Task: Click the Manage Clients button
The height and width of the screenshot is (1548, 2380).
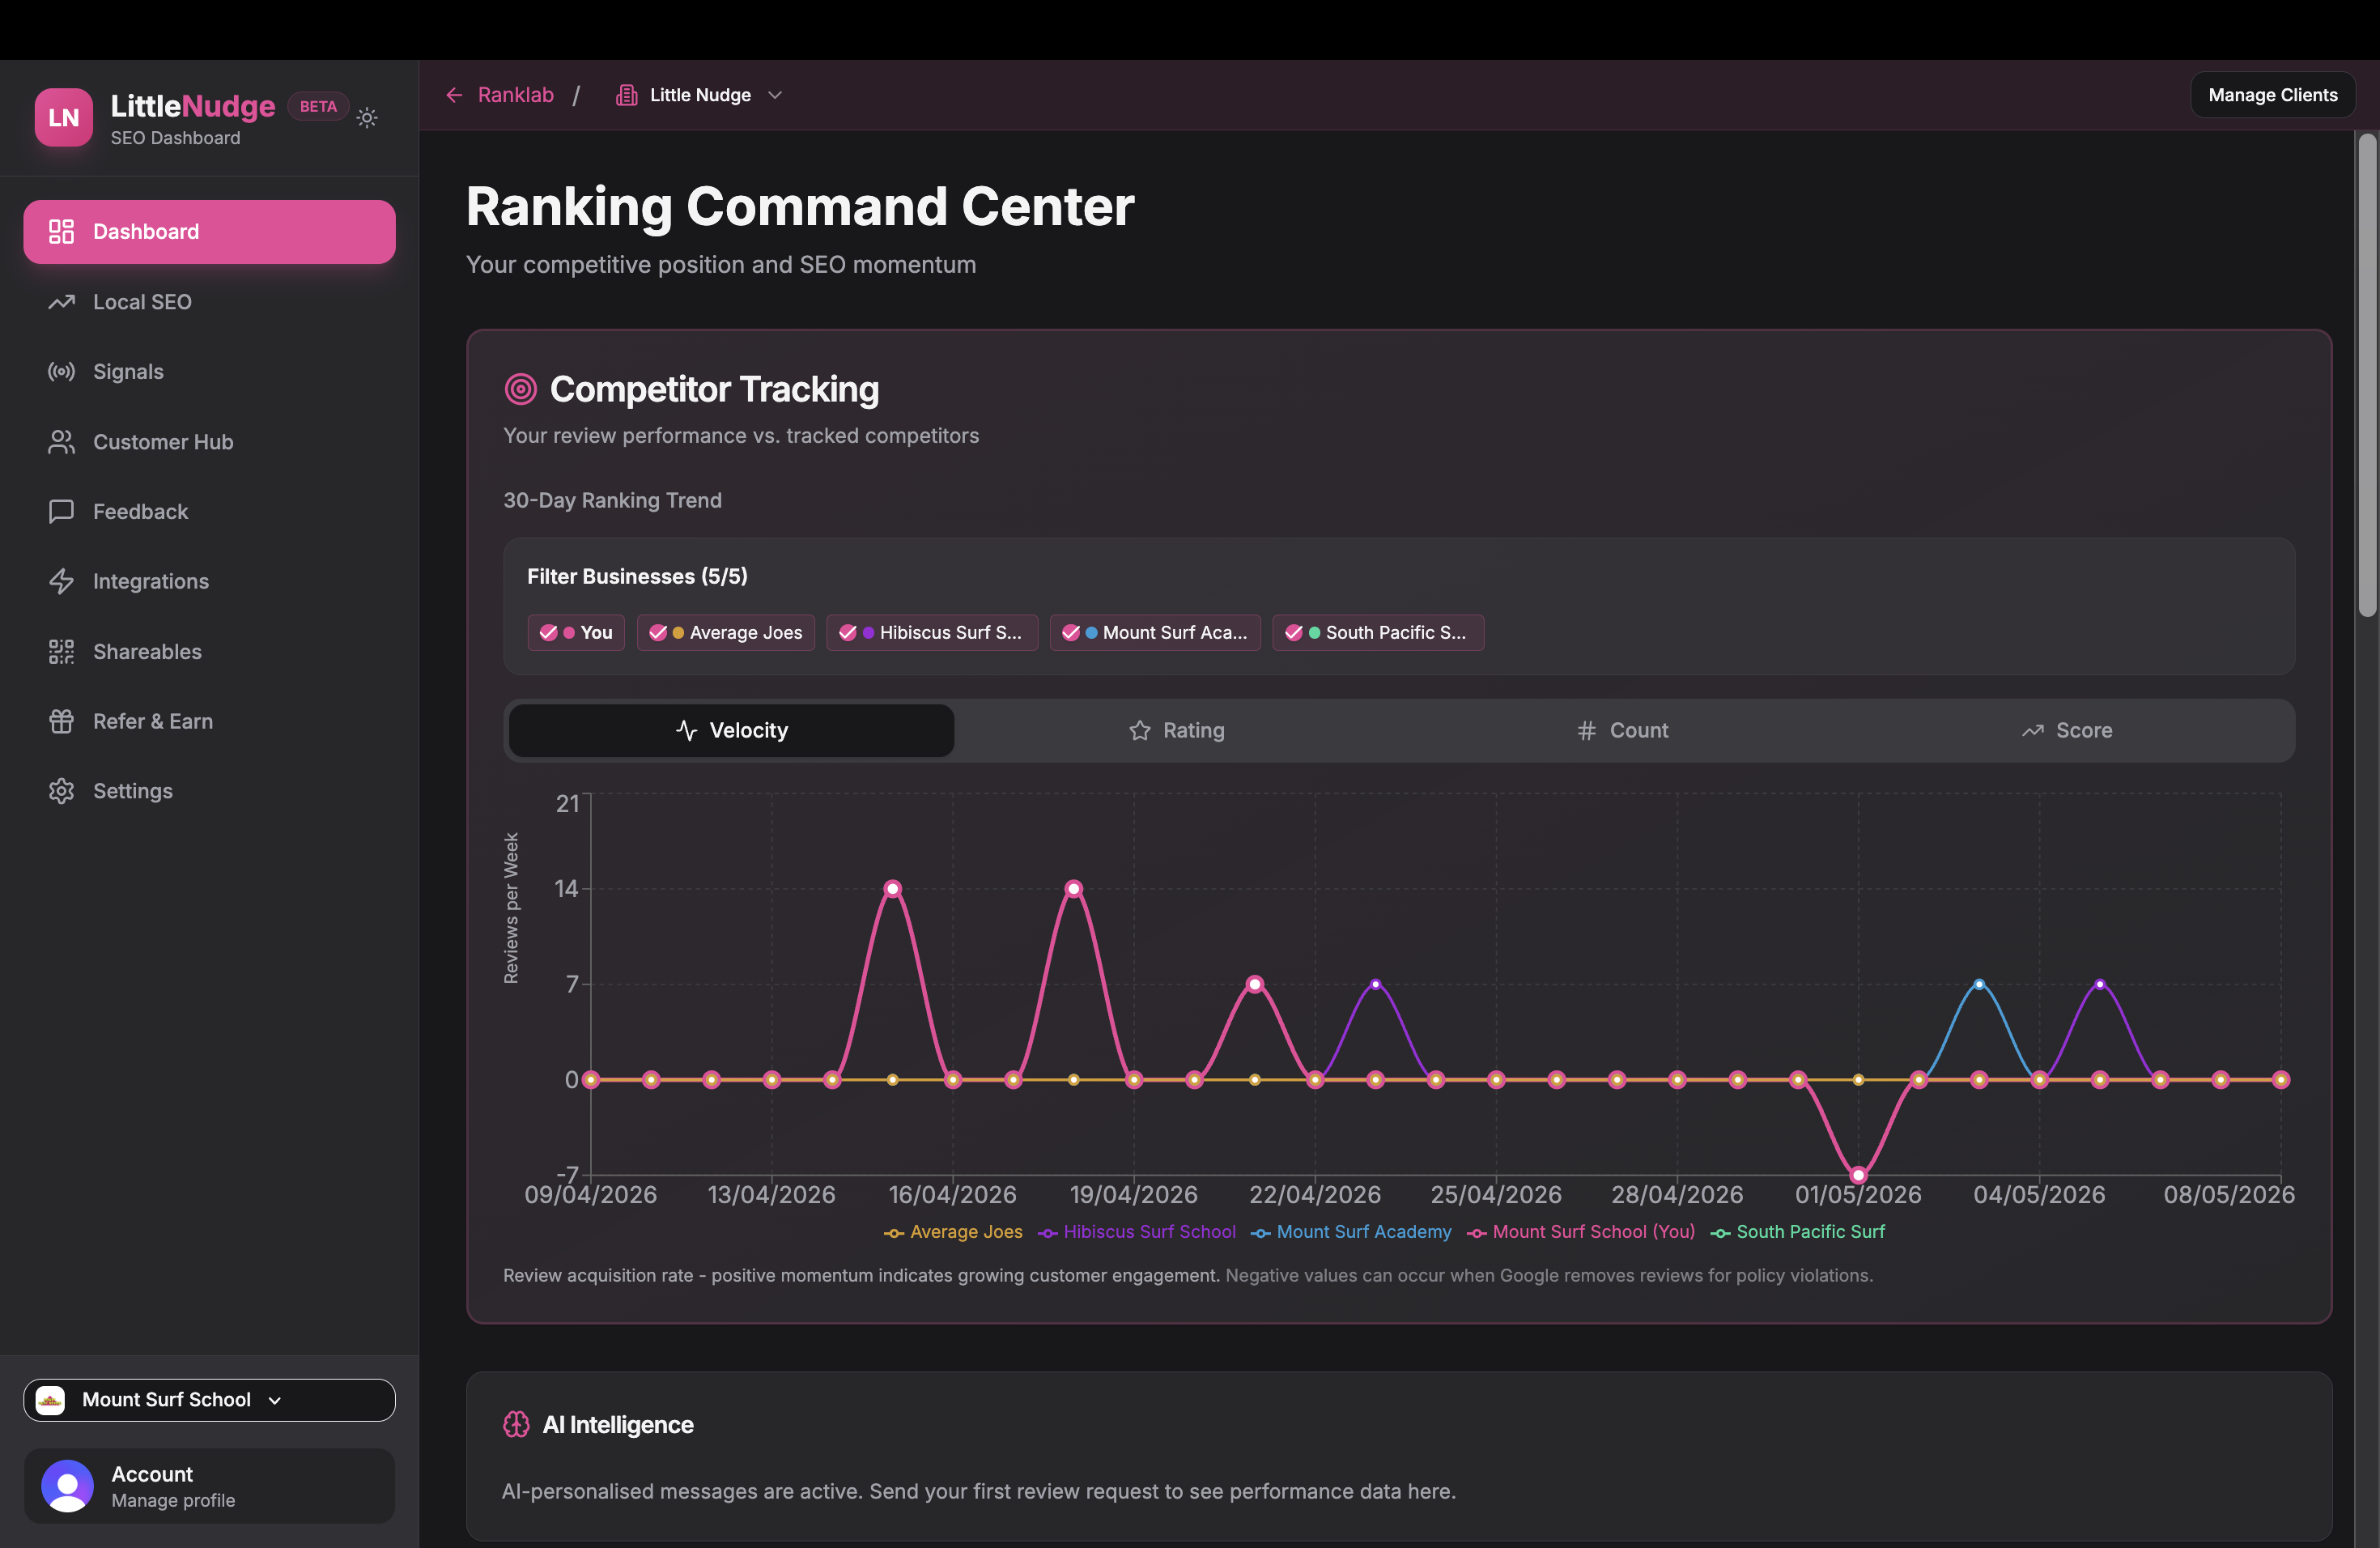Action: pos(2272,95)
